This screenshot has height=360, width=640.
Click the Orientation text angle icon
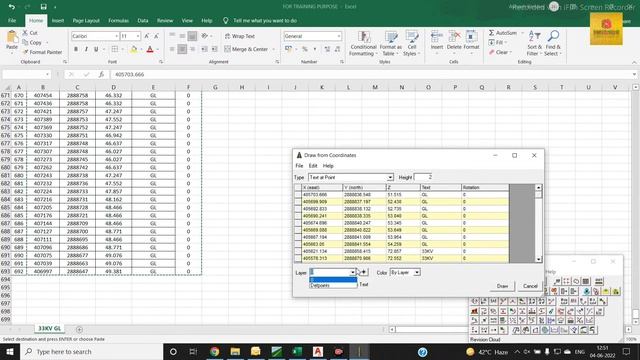204,36
